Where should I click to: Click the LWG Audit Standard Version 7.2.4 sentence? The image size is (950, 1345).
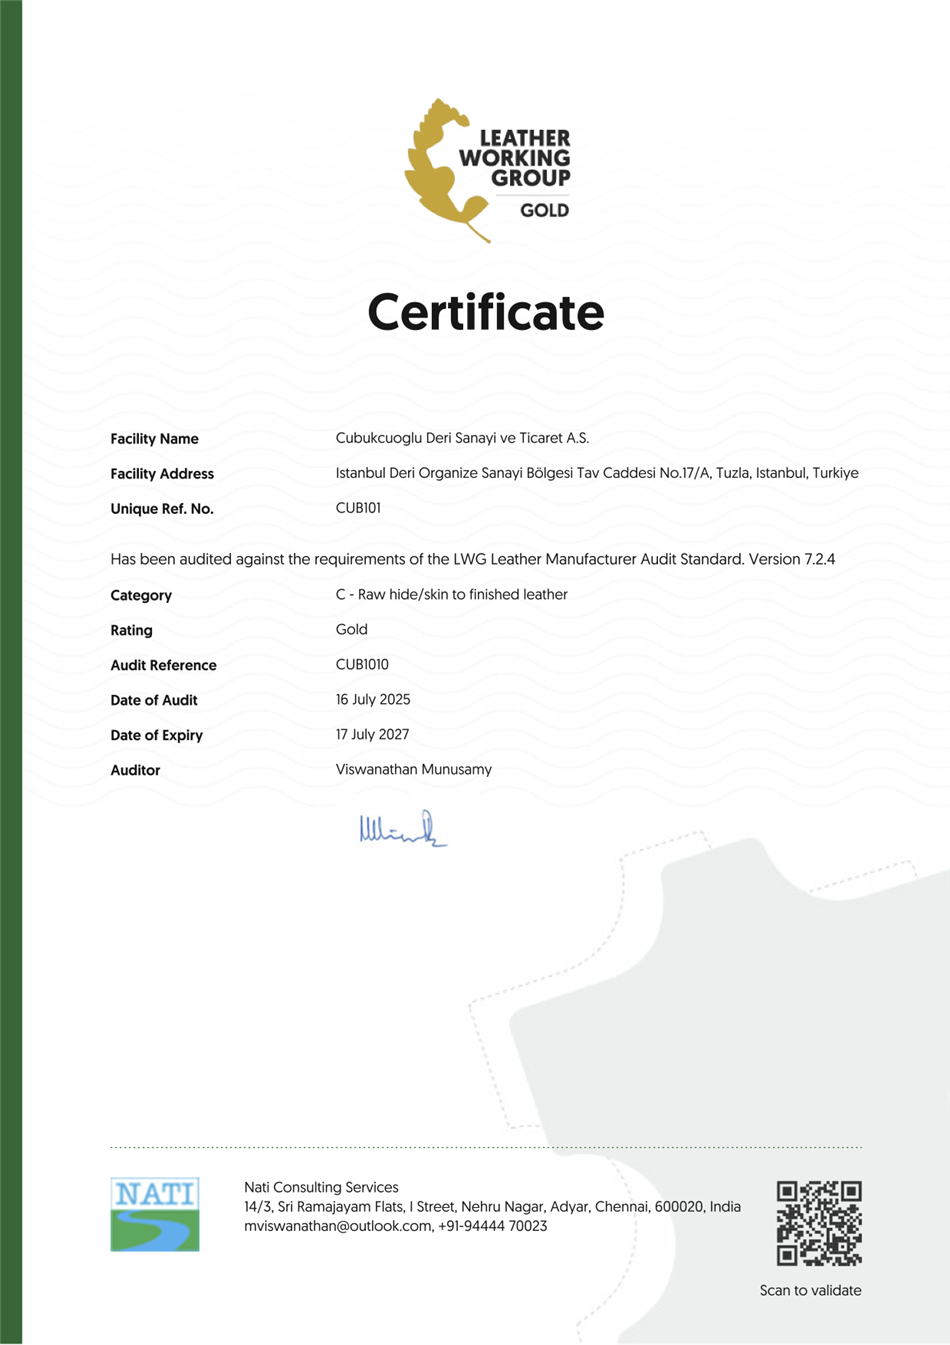tap(472, 559)
